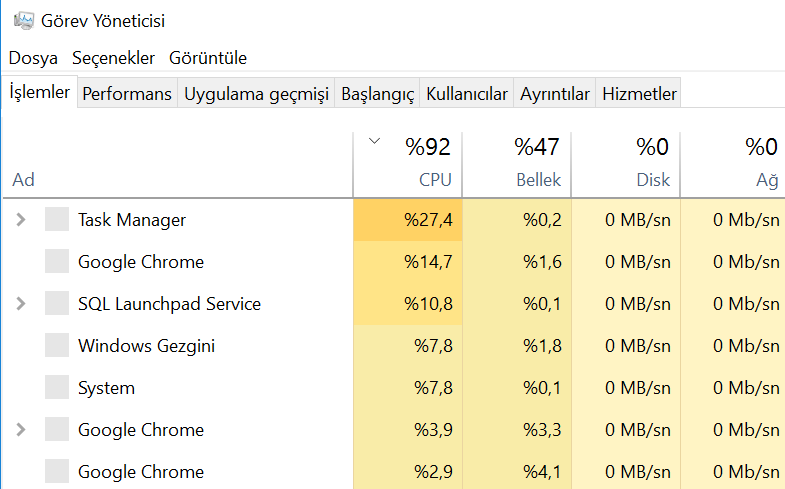Sort processes by the Bellek column
Screen dimensions: 785x489
point(517,164)
